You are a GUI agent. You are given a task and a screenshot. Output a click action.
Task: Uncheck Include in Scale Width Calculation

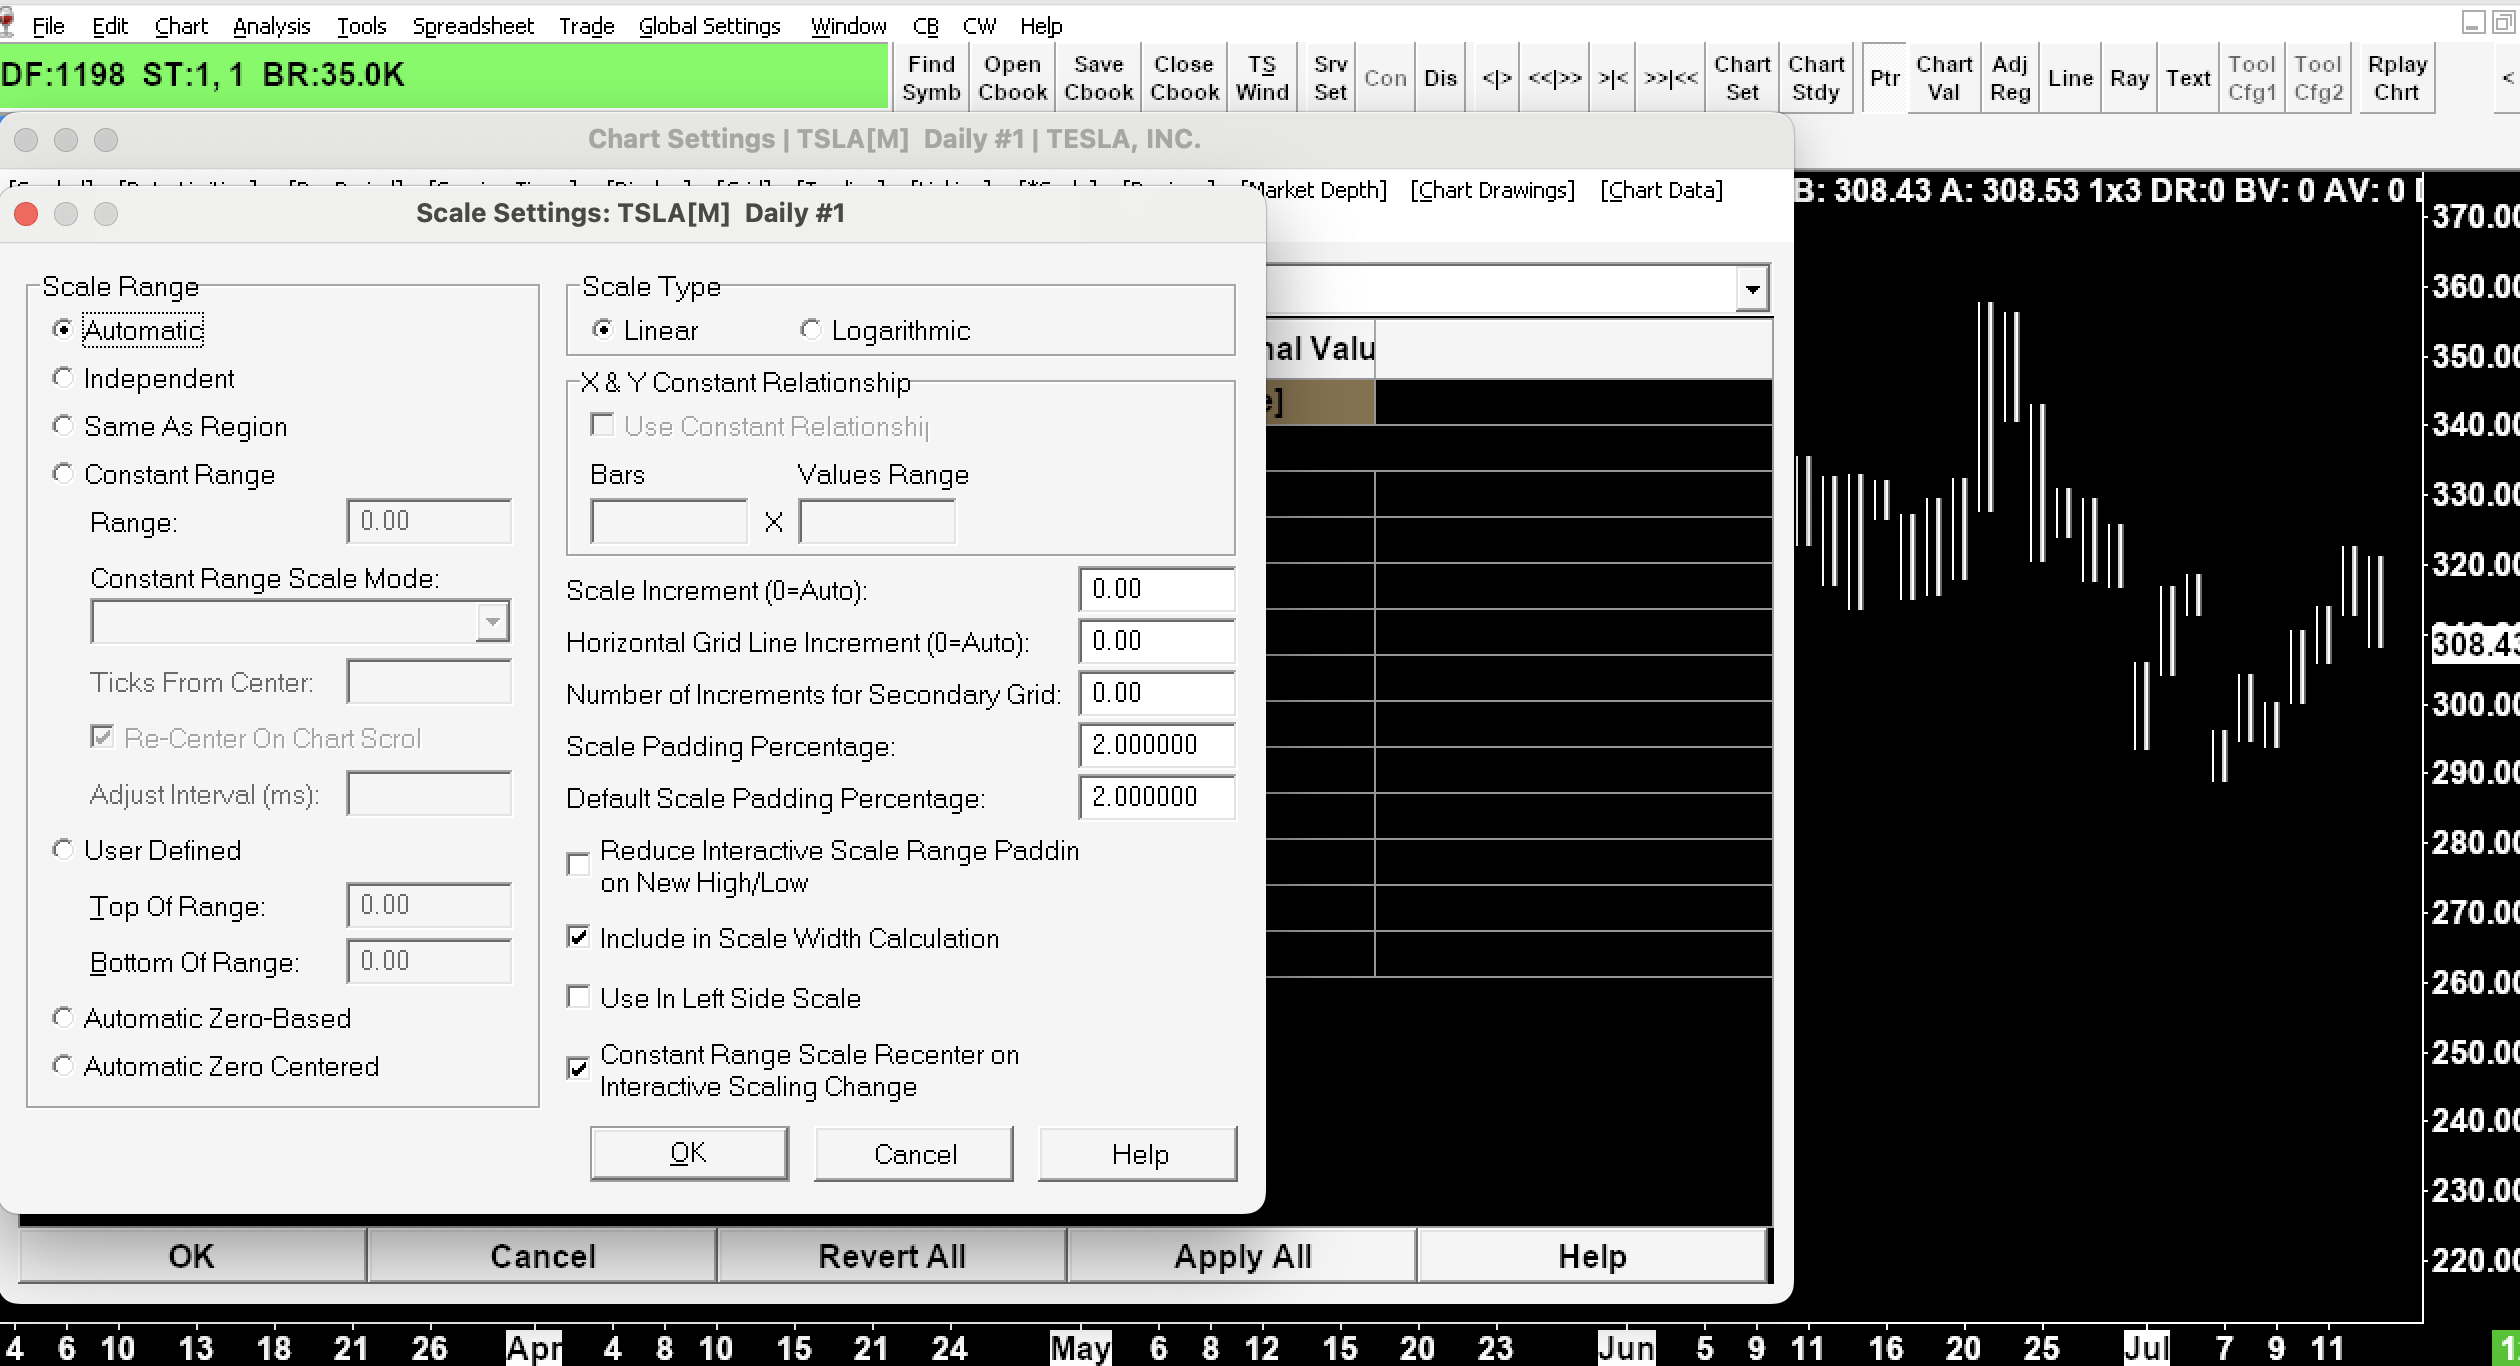578,937
